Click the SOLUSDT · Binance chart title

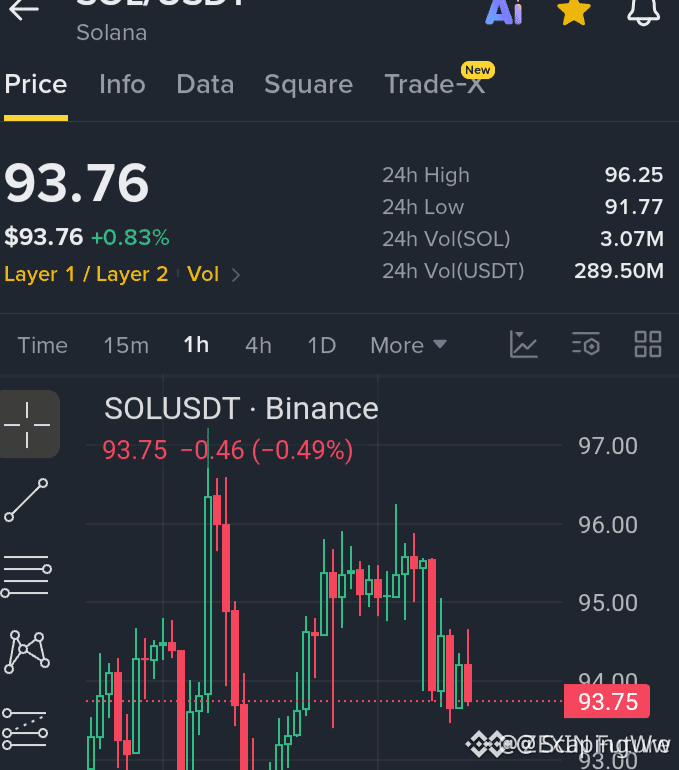point(241,408)
